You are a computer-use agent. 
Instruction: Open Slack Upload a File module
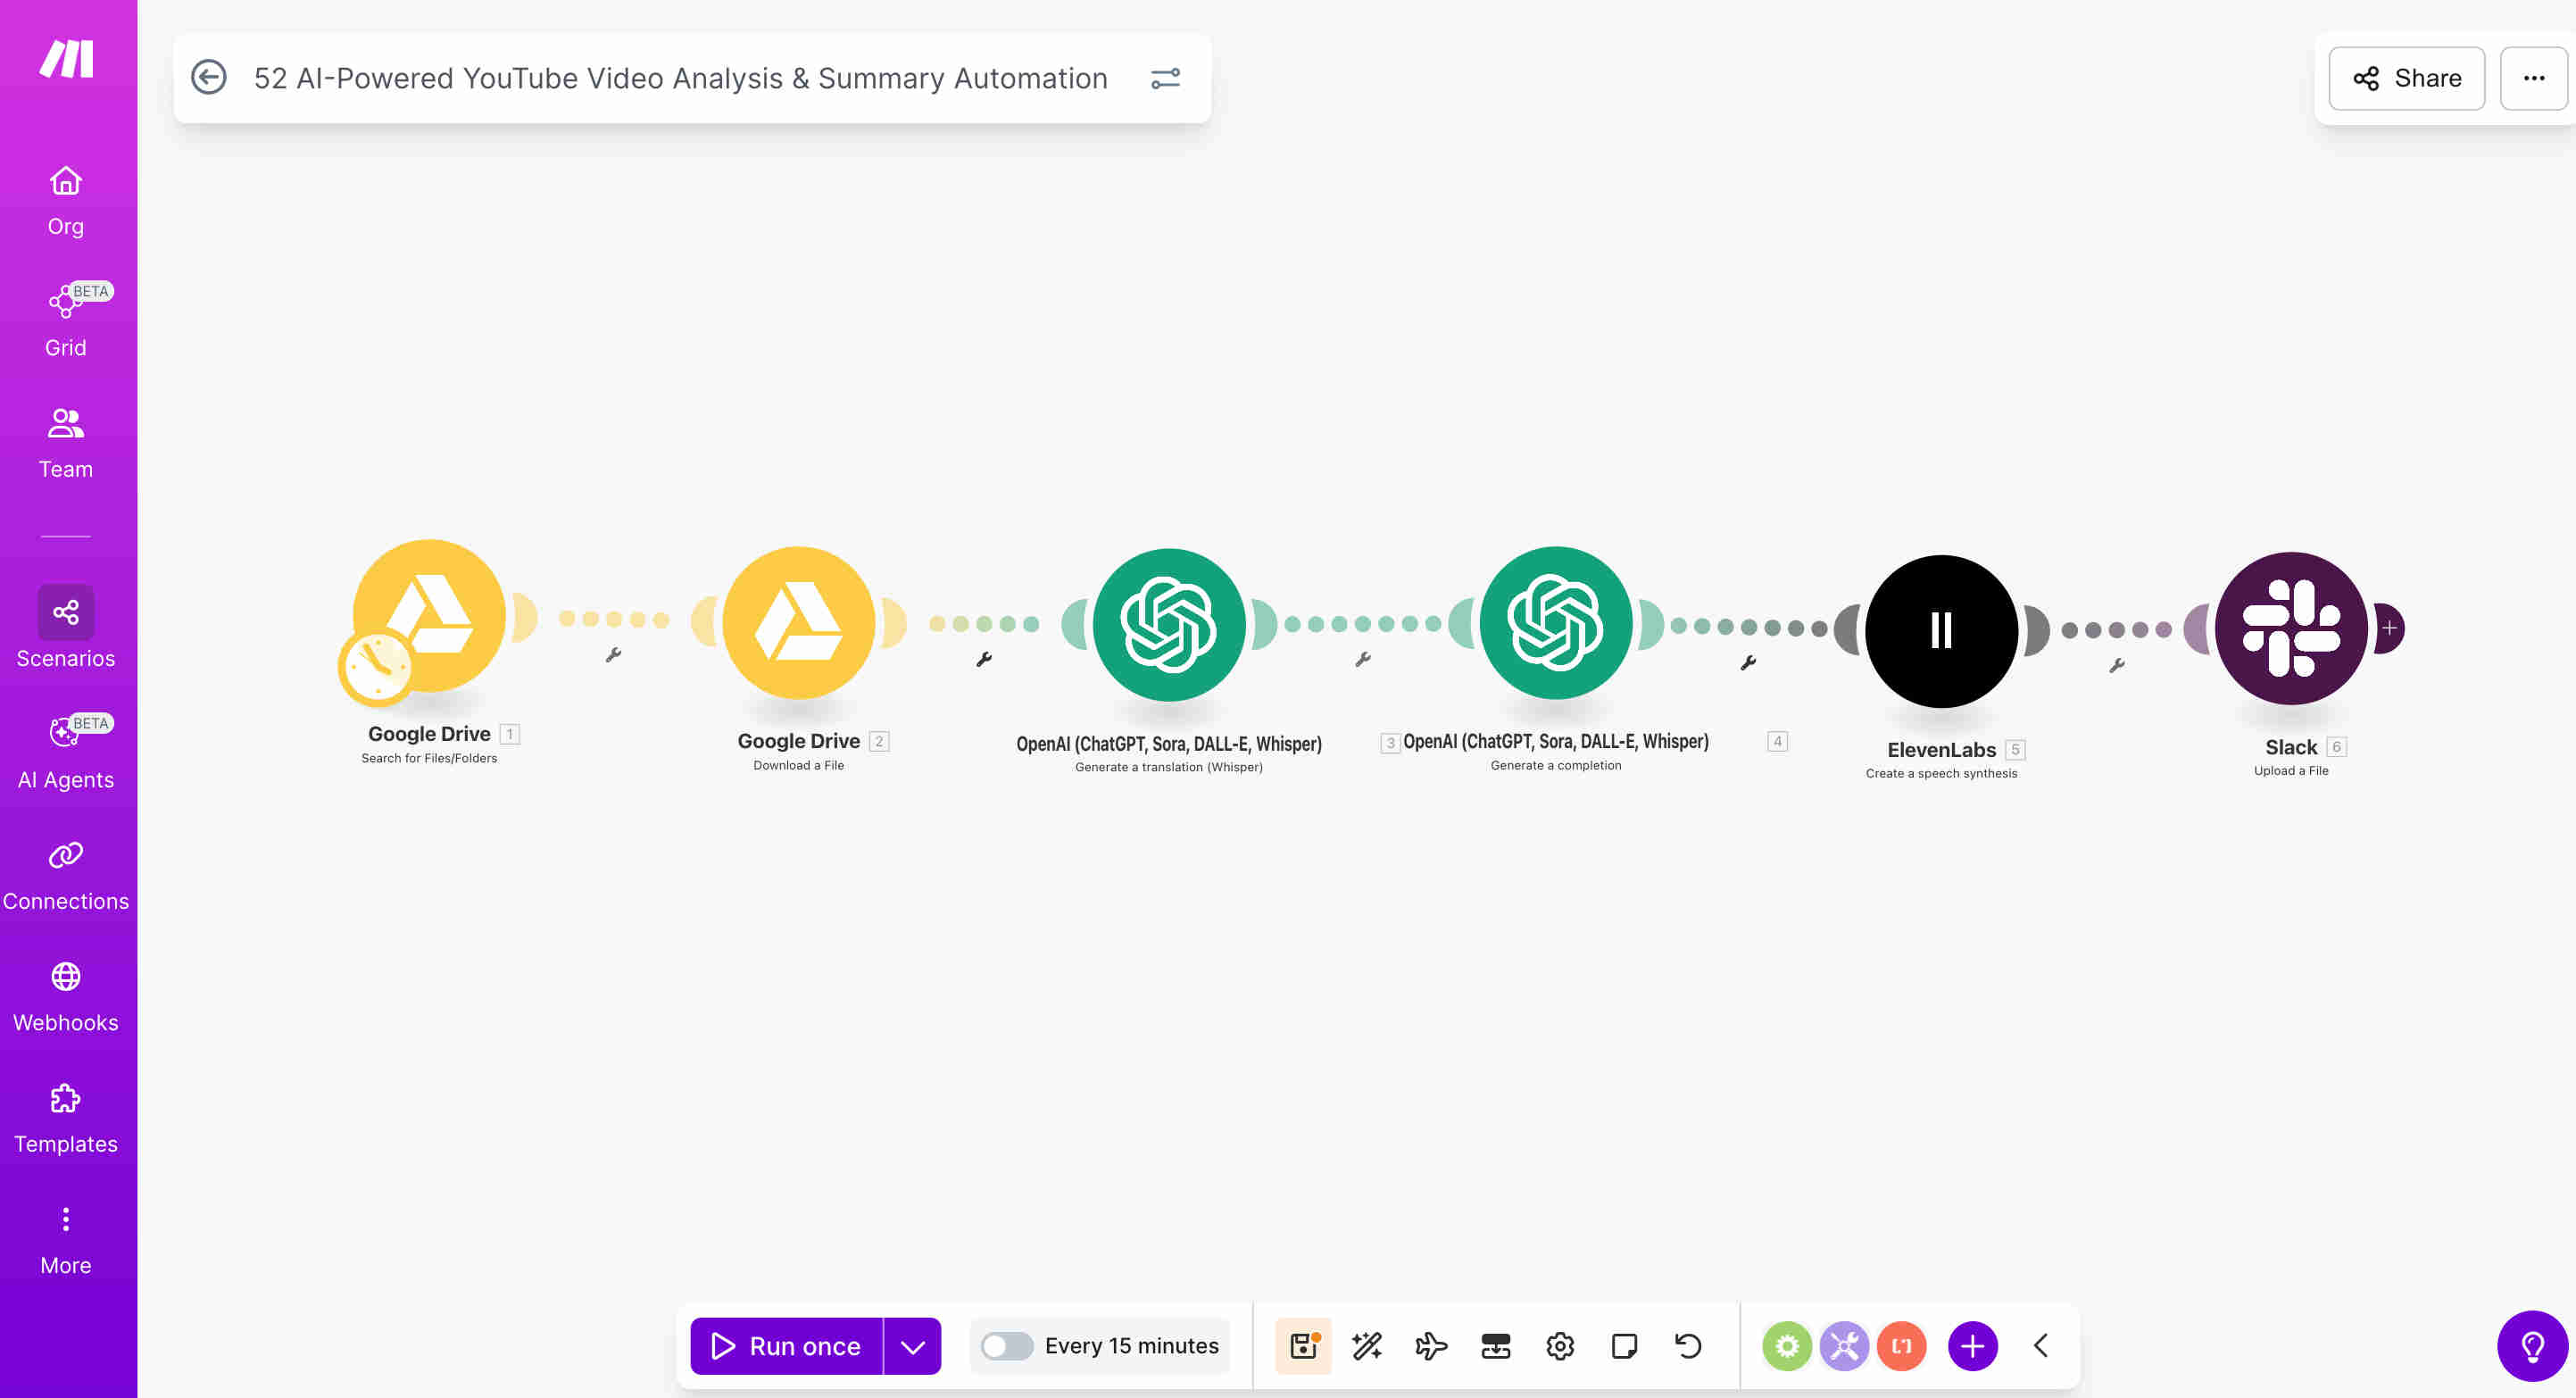pyautogui.click(x=2291, y=628)
